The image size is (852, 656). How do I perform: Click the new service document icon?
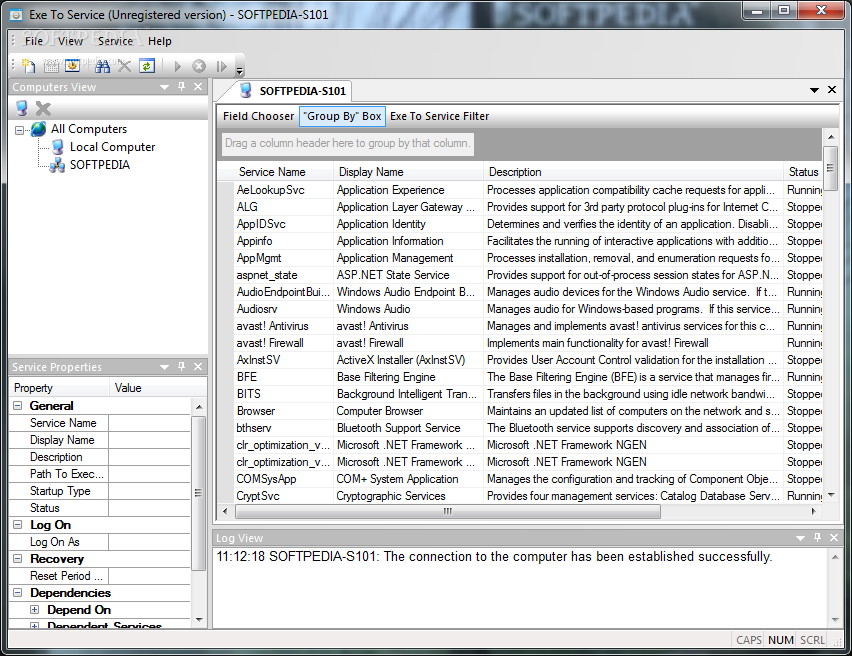pos(28,66)
